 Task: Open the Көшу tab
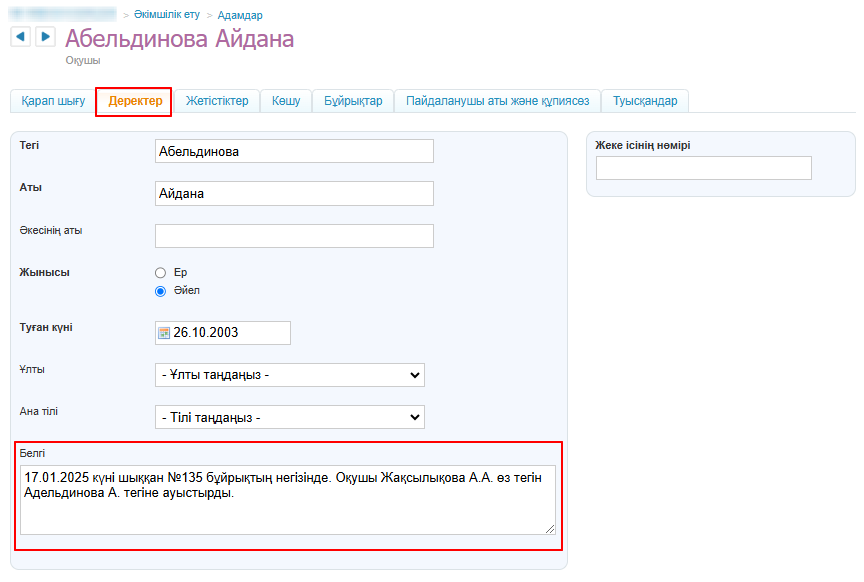[x=286, y=101]
